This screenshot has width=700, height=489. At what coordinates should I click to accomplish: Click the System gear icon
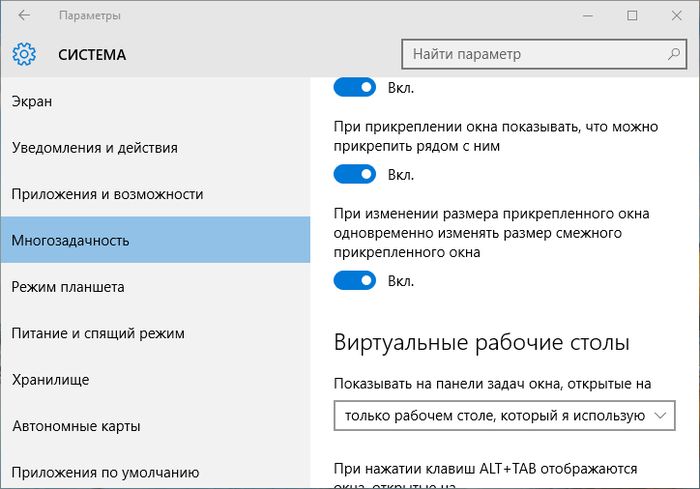tap(24, 54)
